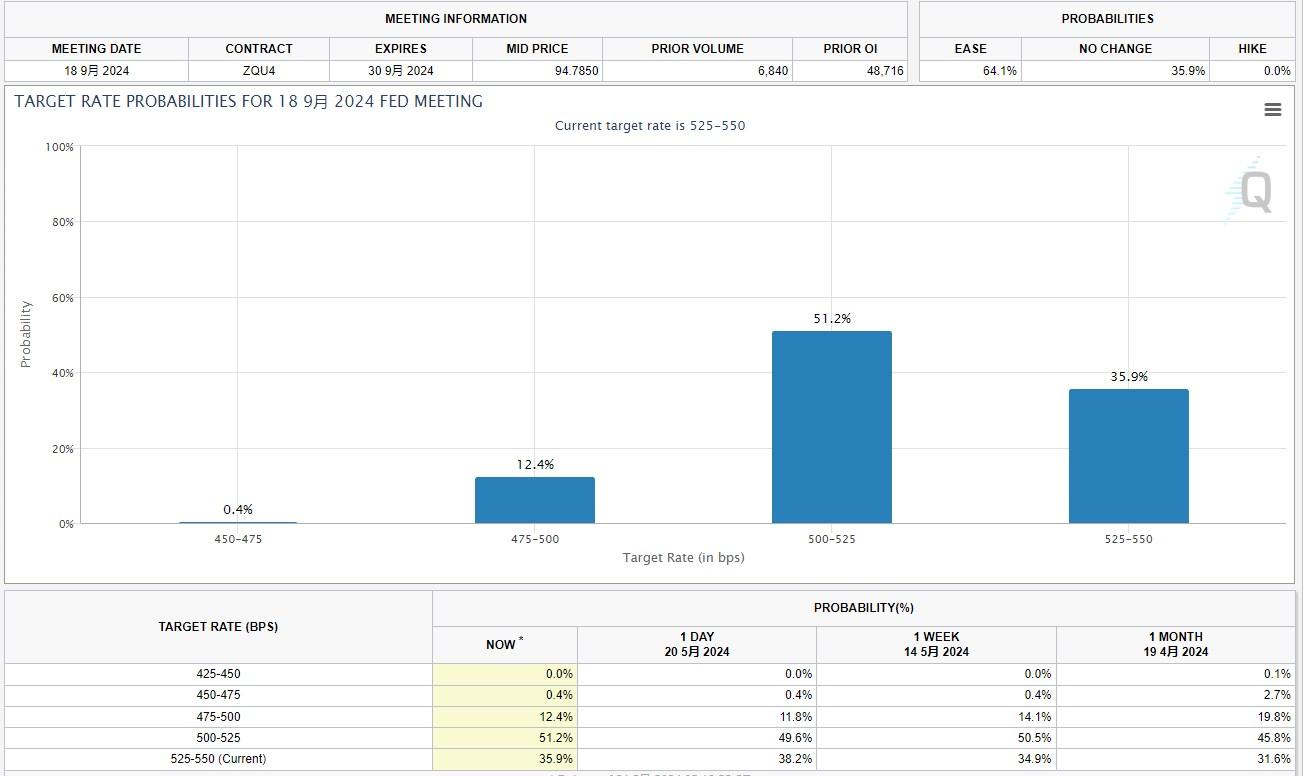Select the 0.4% bar for 450-475
1303x776 pixels.
[x=238, y=522]
